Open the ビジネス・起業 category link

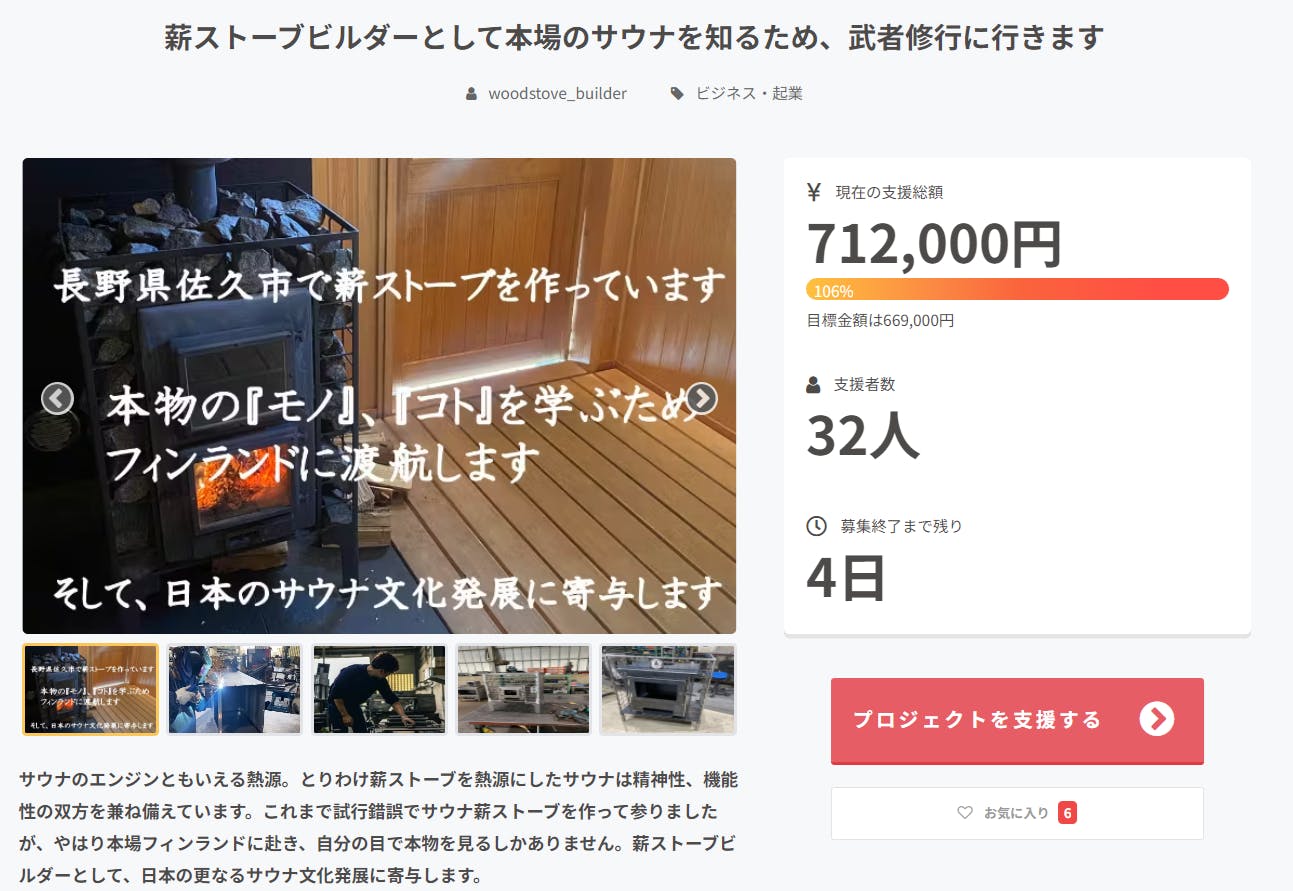click(x=749, y=94)
